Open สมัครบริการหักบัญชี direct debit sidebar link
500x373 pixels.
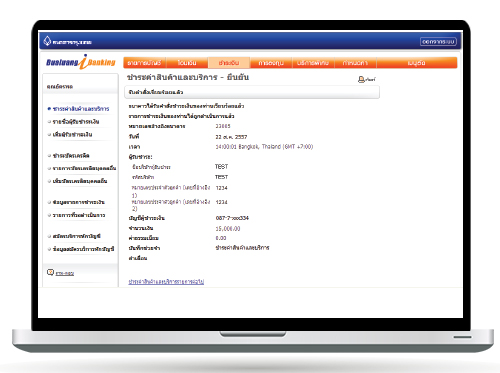[77, 236]
